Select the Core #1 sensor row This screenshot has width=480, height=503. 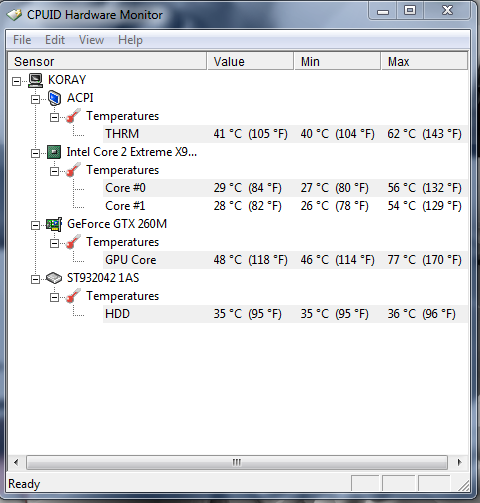[x=285, y=206]
